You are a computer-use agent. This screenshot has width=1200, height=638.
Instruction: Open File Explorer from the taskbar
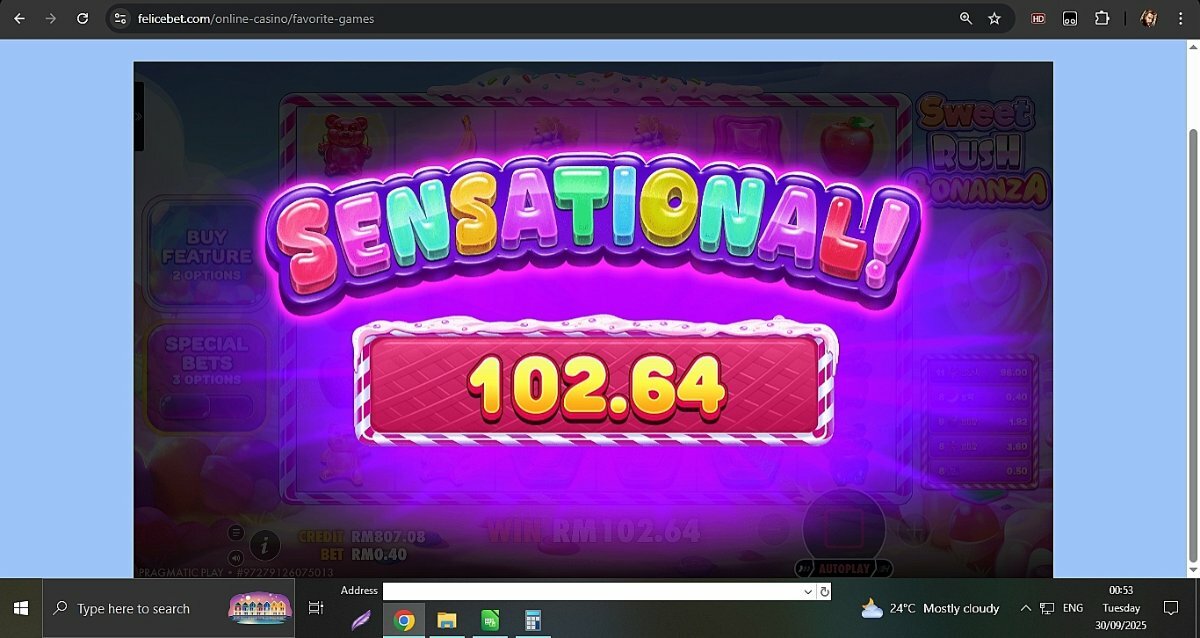click(x=447, y=621)
